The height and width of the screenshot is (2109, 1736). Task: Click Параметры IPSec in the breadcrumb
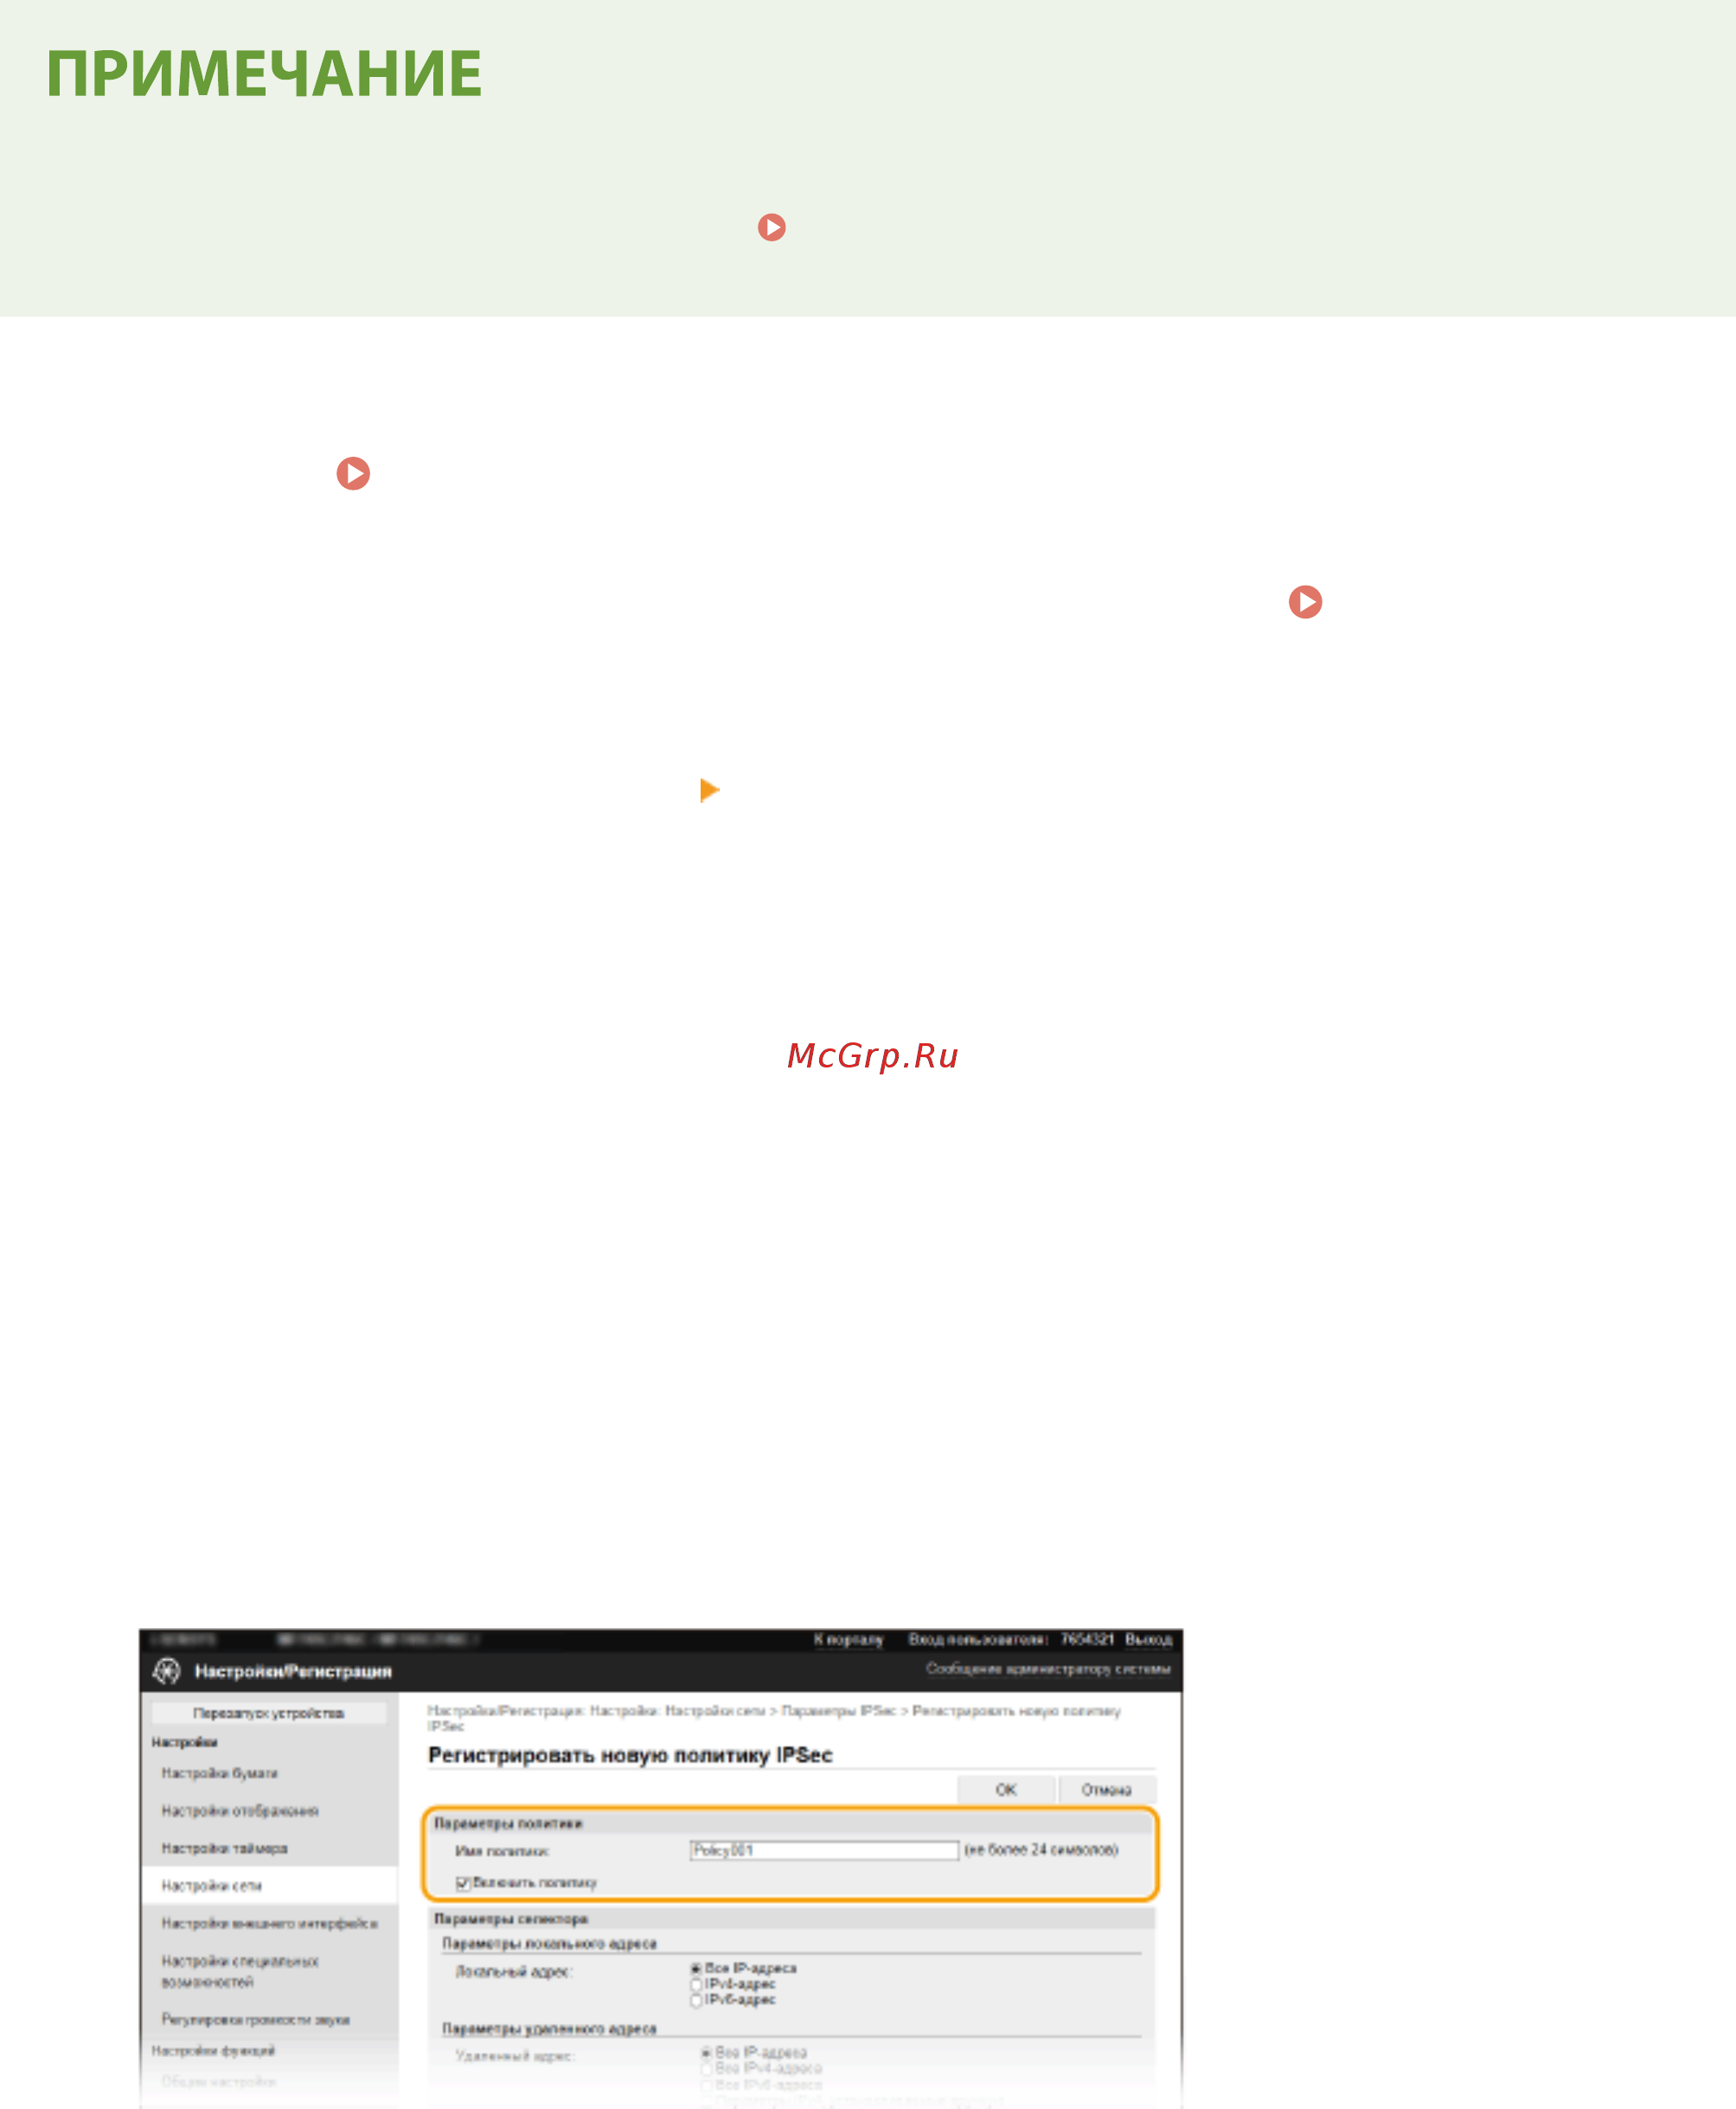[839, 1711]
